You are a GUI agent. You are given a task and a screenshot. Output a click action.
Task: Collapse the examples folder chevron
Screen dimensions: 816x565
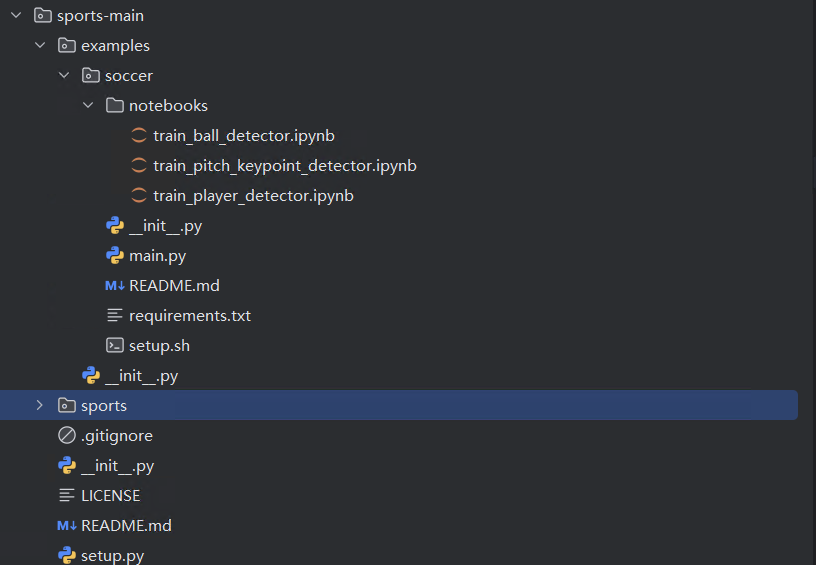tap(40, 46)
